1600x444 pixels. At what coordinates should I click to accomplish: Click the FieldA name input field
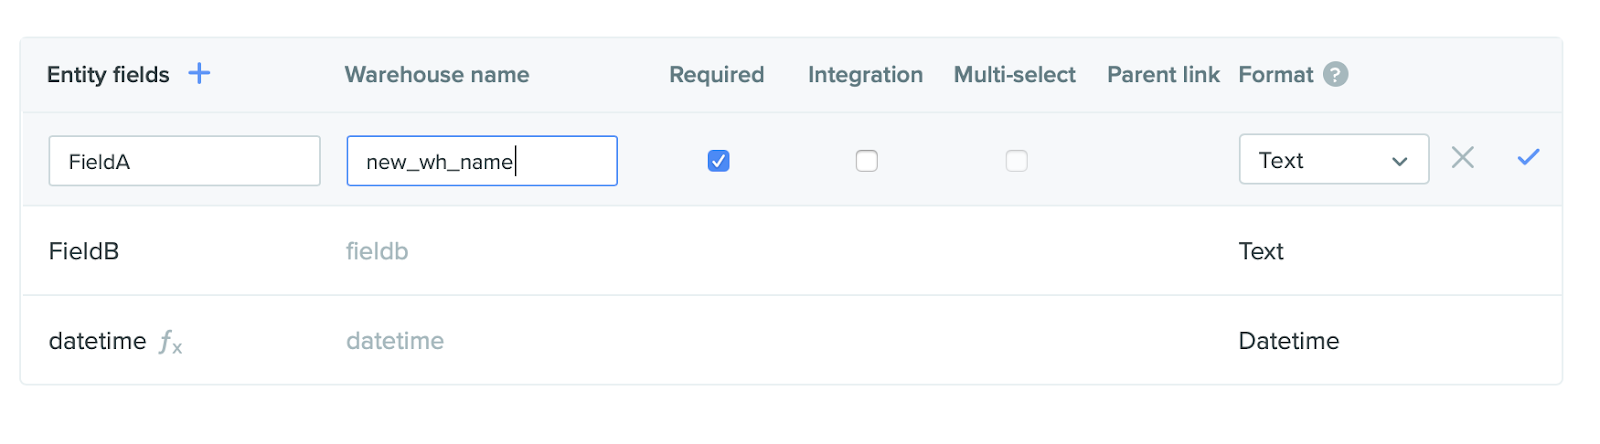184,161
